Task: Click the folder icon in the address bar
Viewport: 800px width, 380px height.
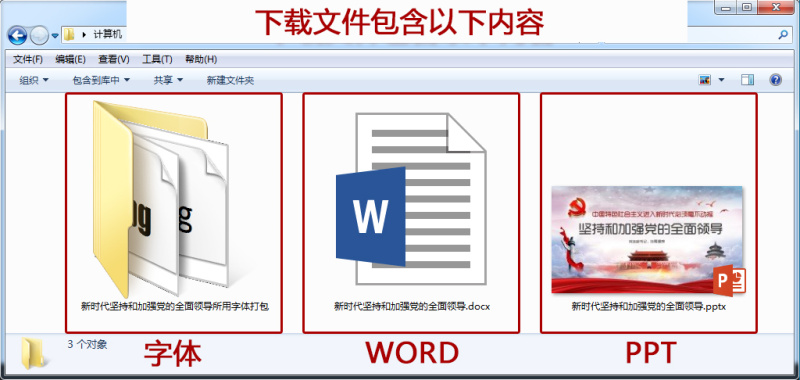Action: (69, 35)
